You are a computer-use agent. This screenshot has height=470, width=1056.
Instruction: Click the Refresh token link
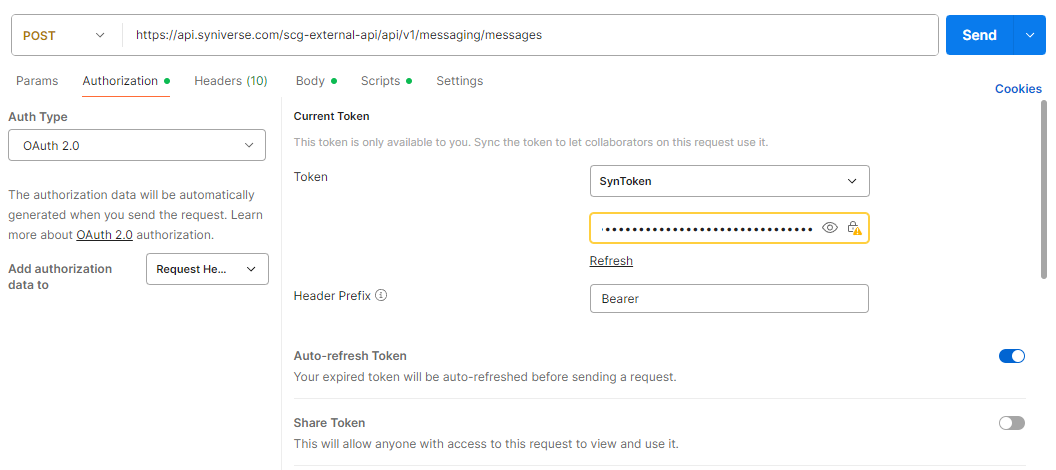[611, 261]
